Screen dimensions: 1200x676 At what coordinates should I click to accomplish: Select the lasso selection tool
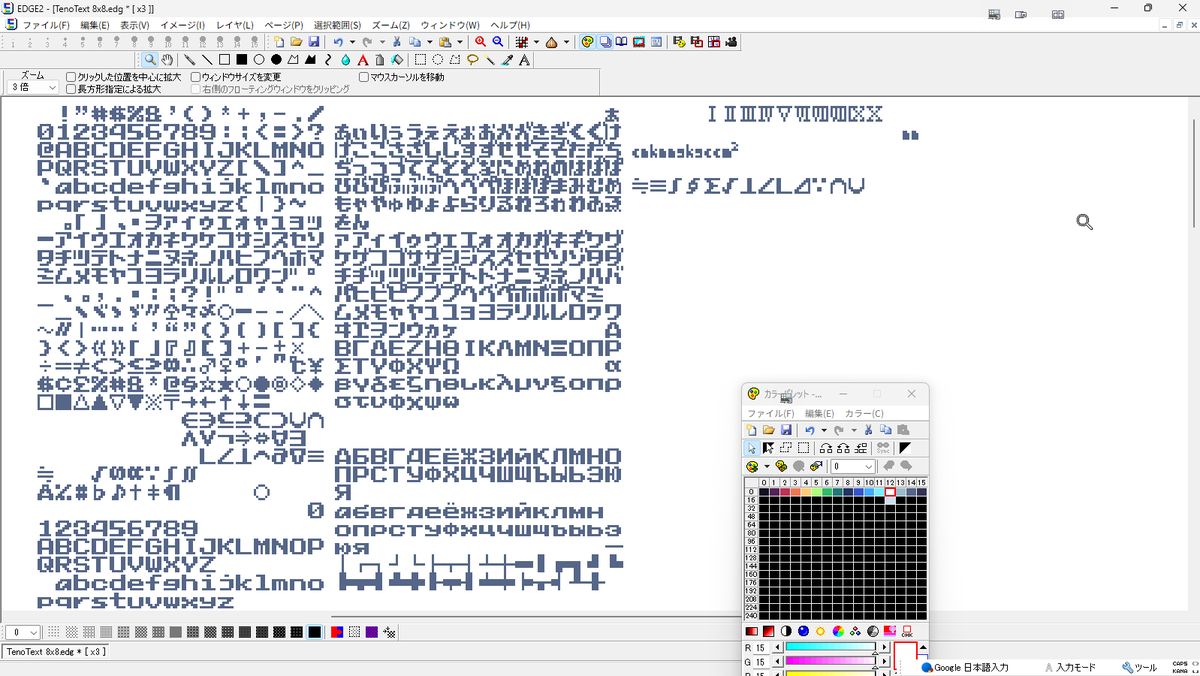[x=471, y=60]
